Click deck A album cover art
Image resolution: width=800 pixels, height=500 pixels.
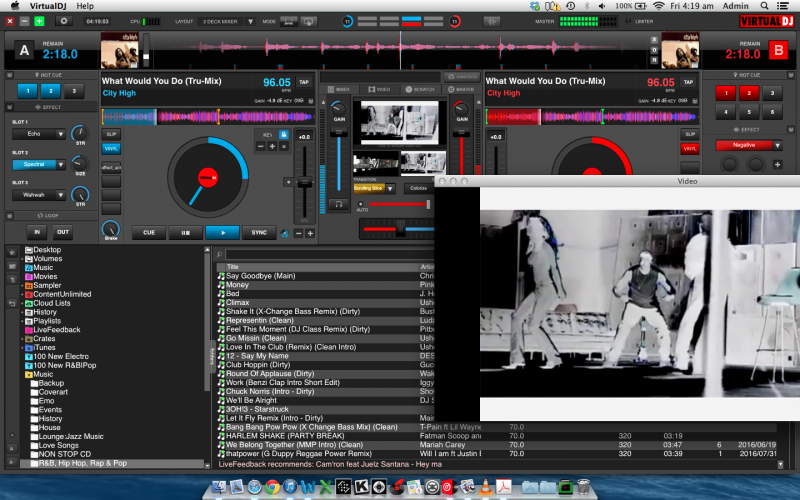coord(119,51)
